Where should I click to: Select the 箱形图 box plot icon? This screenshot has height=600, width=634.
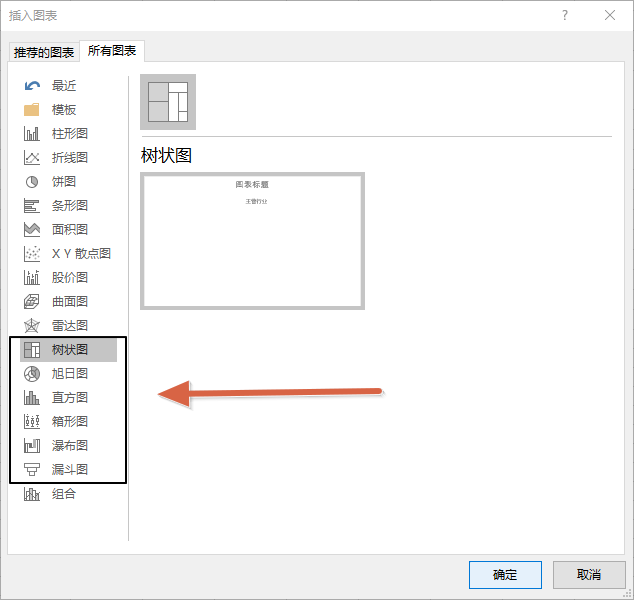pyautogui.click(x=32, y=422)
